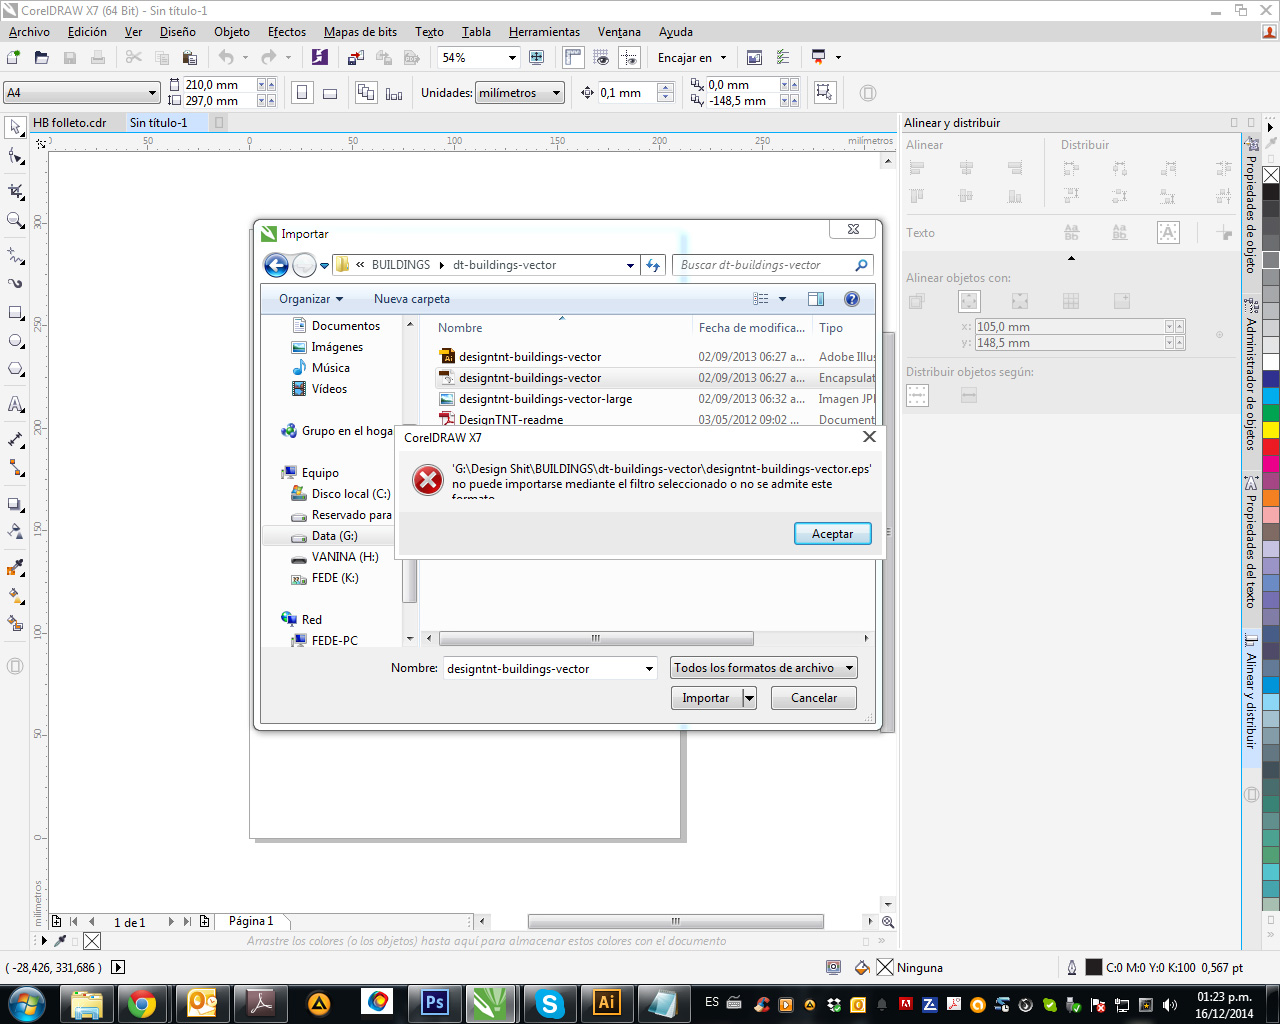
Task: Open the Nombre file name dropdown arrow
Action: pyautogui.click(x=649, y=669)
